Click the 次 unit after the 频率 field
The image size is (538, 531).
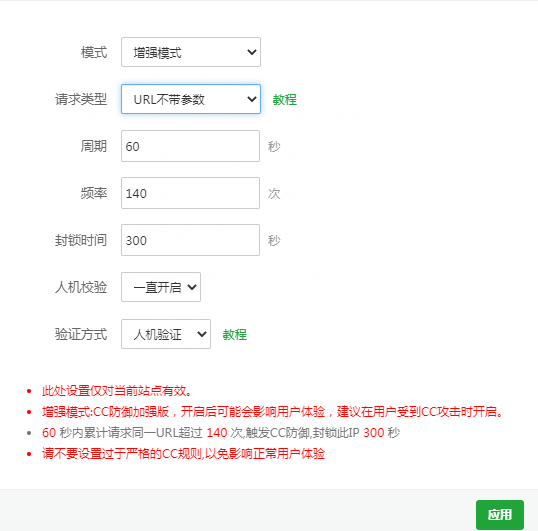274,194
